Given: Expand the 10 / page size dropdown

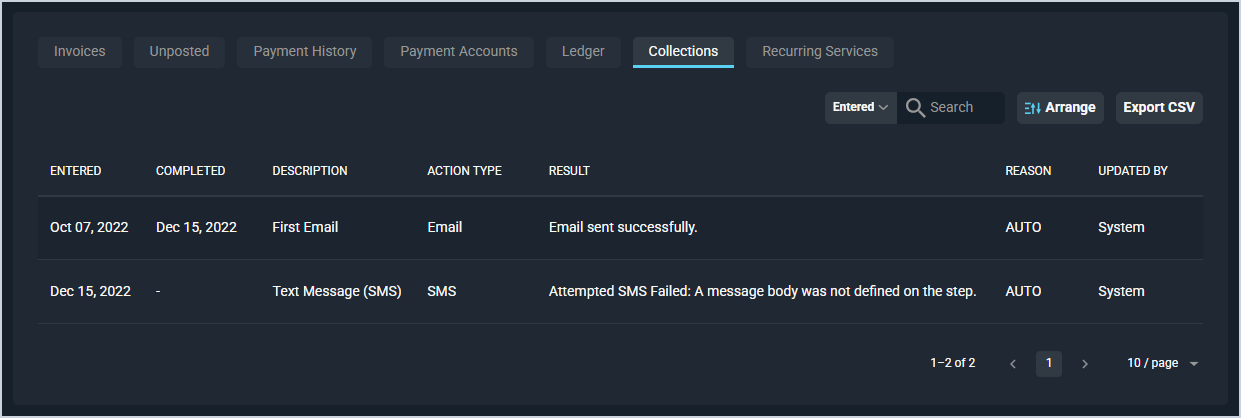Looking at the screenshot, I should pyautogui.click(x=1162, y=364).
